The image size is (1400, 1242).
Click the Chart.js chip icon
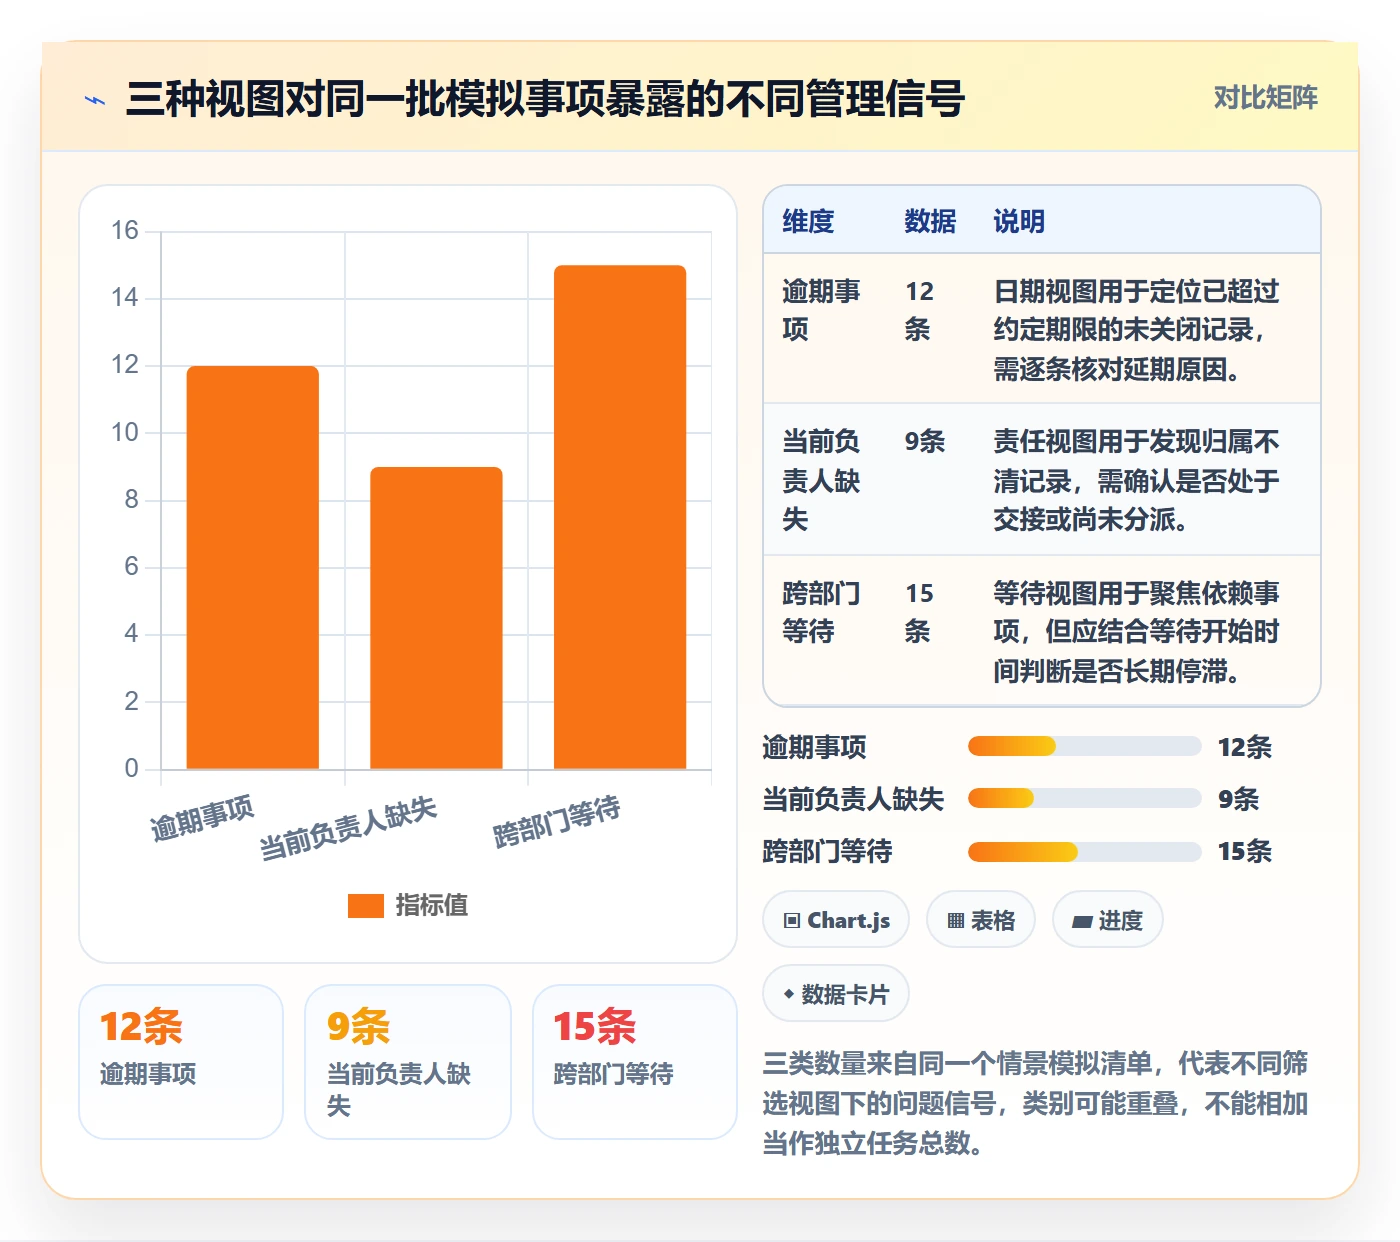tap(792, 921)
